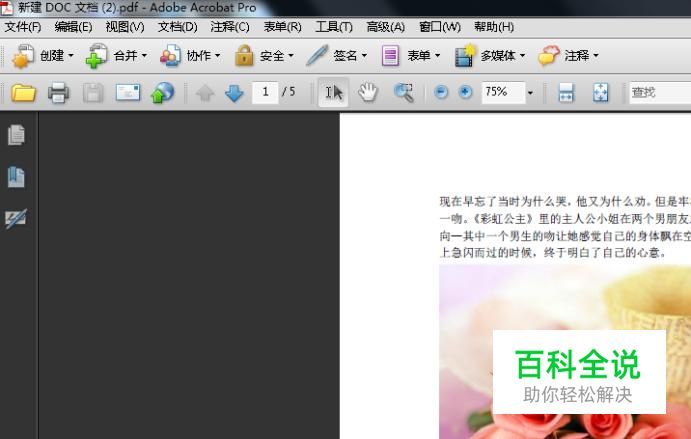Click the 多媒体 multimedia icon
This screenshot has width=691, height=439.
465,56
